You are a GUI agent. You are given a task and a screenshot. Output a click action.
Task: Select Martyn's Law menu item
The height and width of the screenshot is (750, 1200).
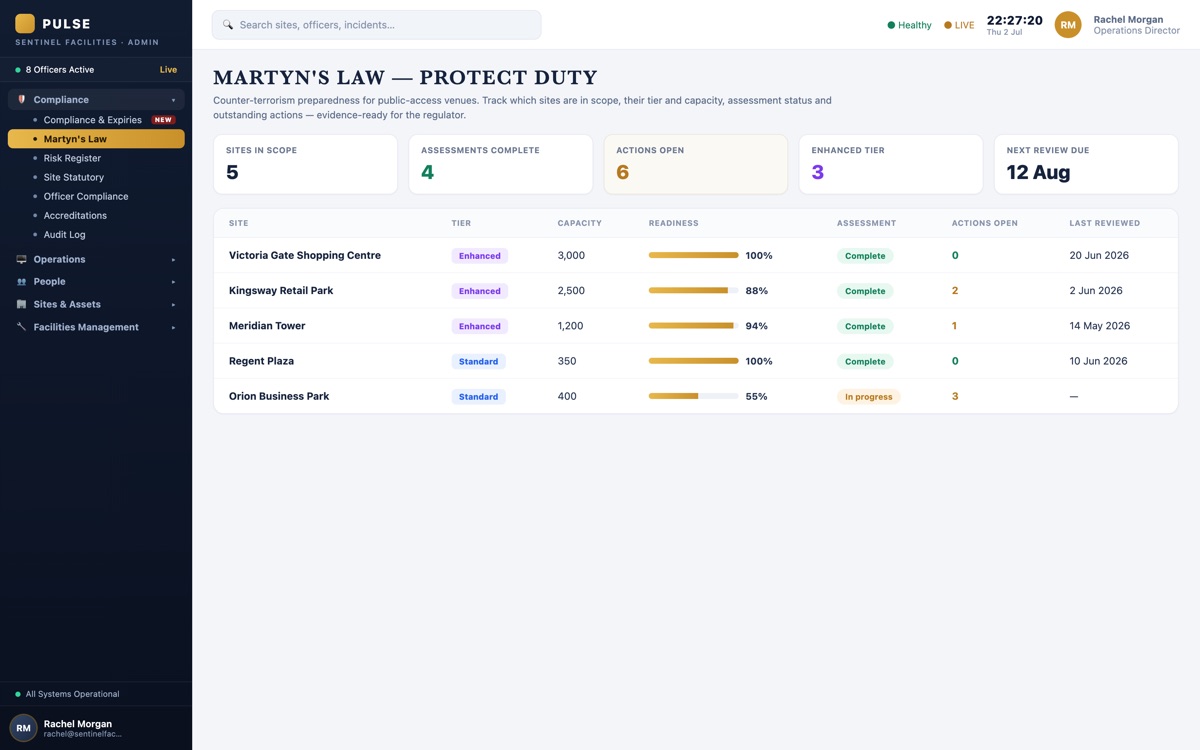[x=96, y=139]
